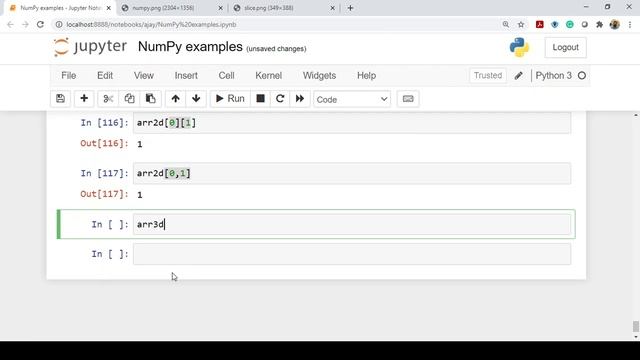Click the Trusted notebook indicator
This screenshot has width=640, height=360.
(x=488, y=76)
